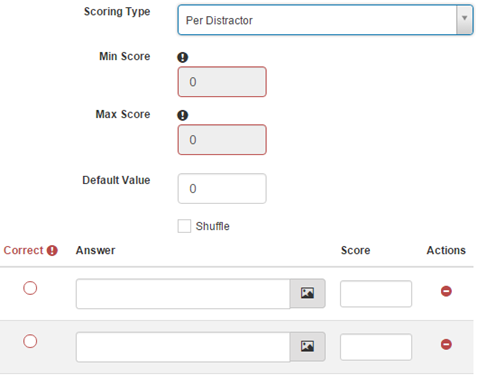
Task: Click the Min Score label
Action: [125, 56]
